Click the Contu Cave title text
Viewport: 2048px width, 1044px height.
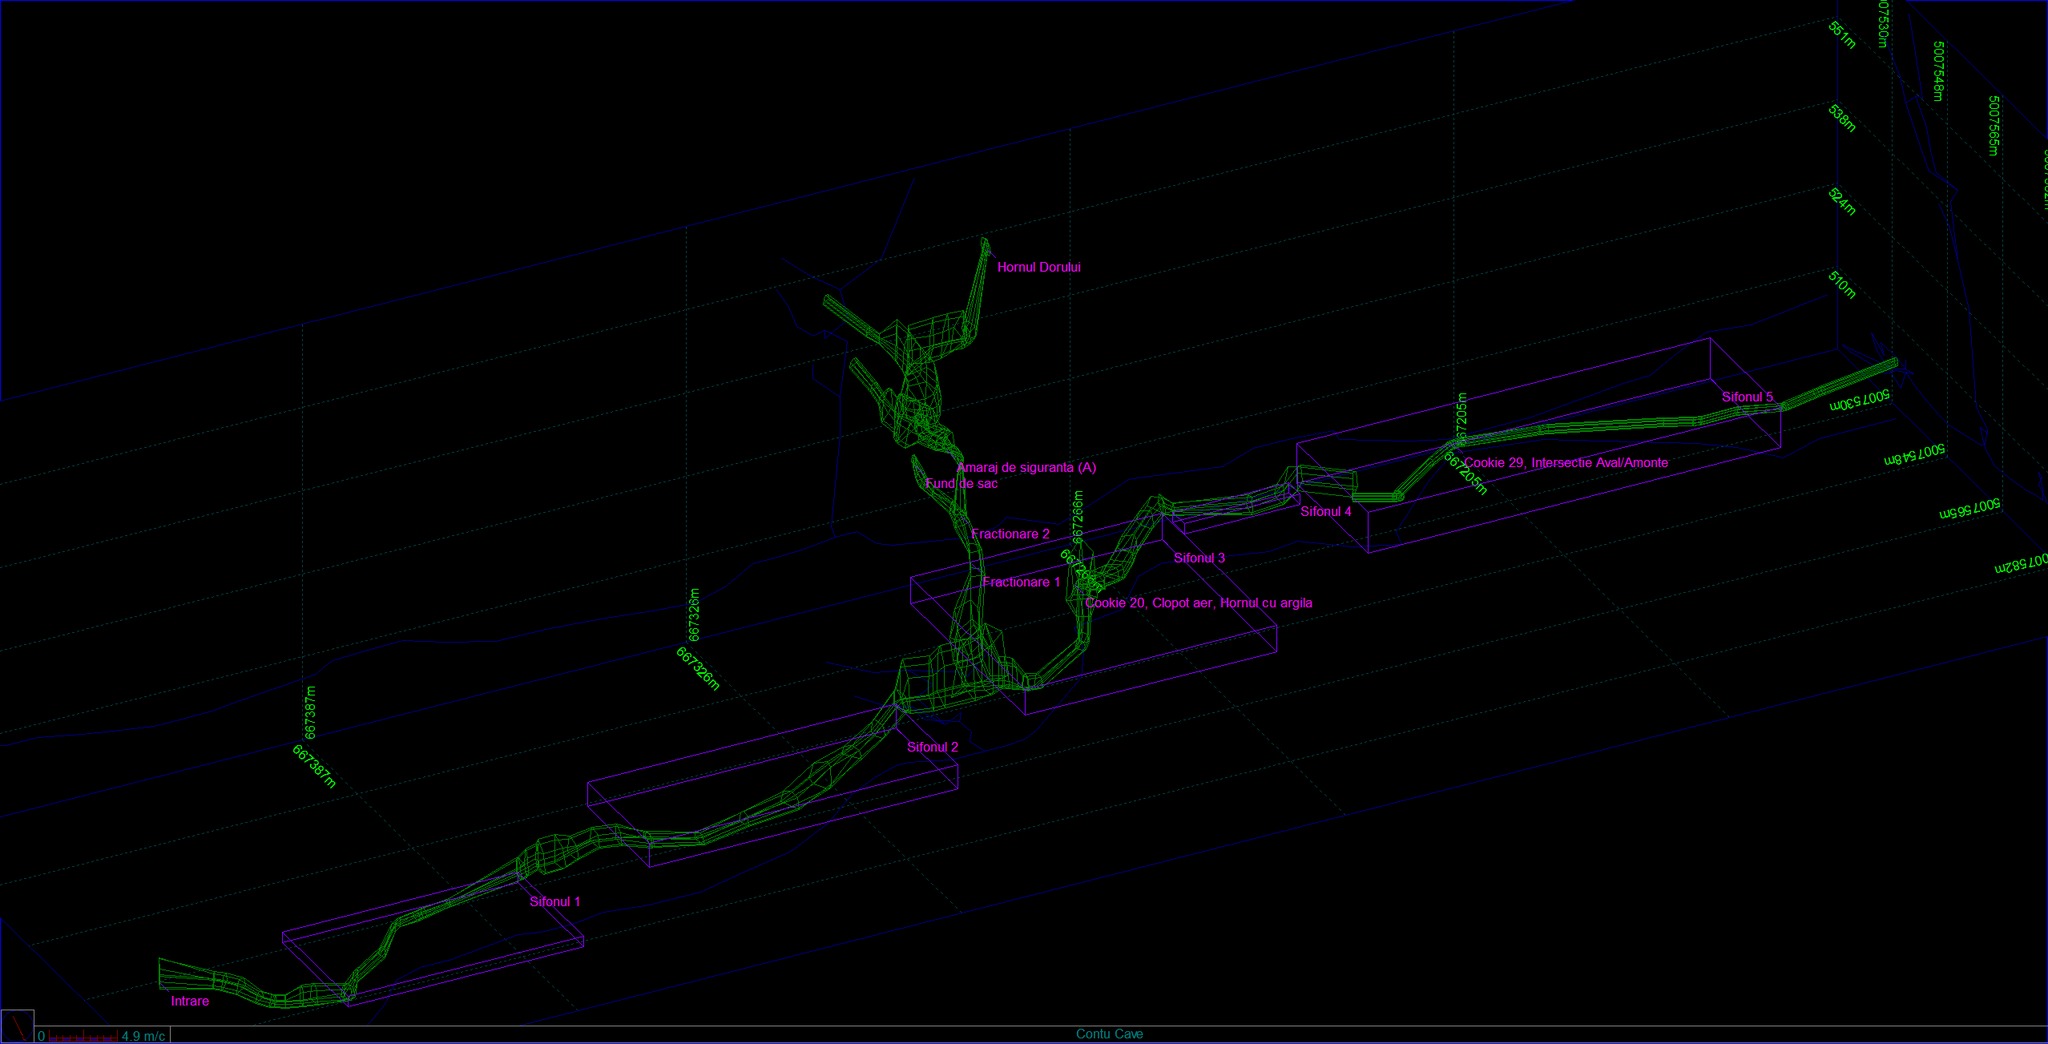click(1109, 1034)
